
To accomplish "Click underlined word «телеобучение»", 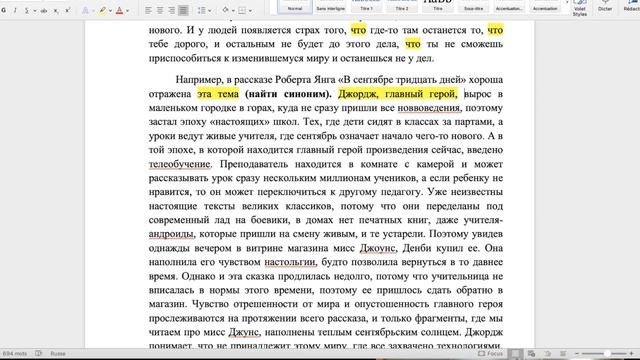I will pos(179,164).
